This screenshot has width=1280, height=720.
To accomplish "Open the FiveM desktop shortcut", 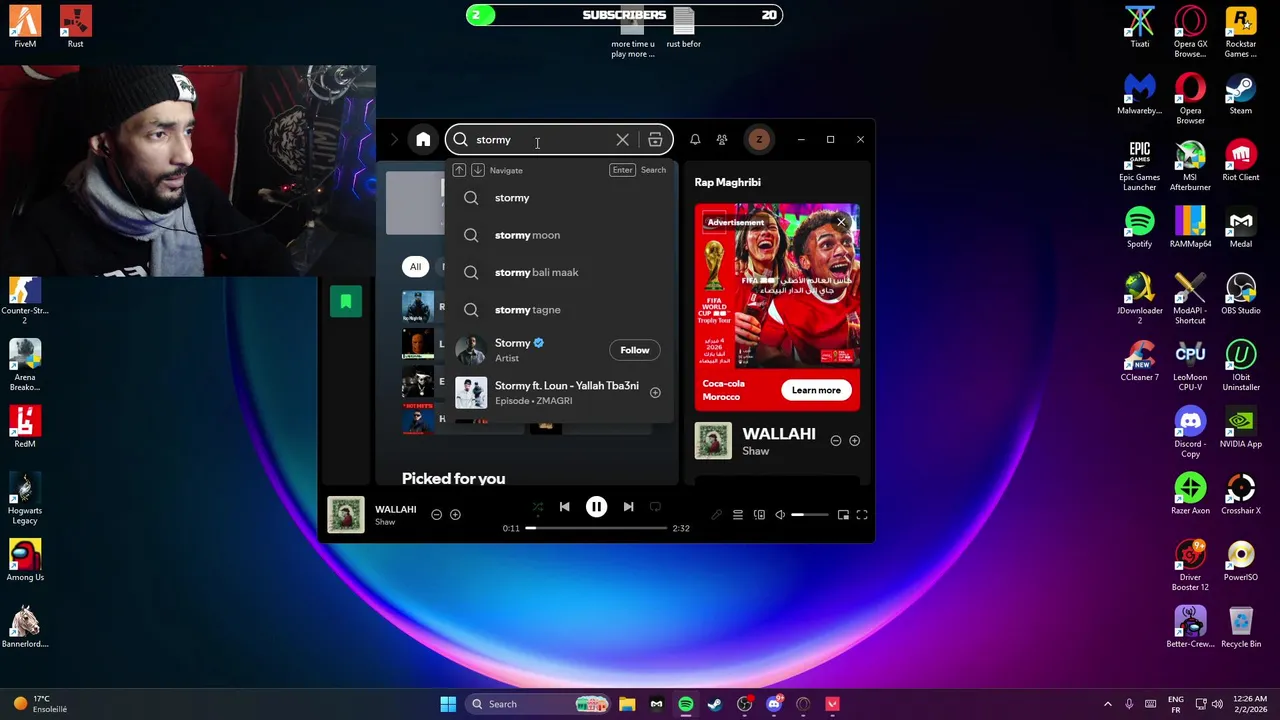I will 25,28.
